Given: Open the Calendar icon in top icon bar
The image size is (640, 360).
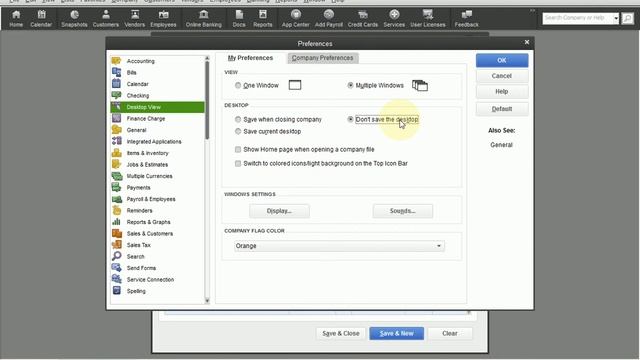Looking at the screenshot, I should click(41, 19).
